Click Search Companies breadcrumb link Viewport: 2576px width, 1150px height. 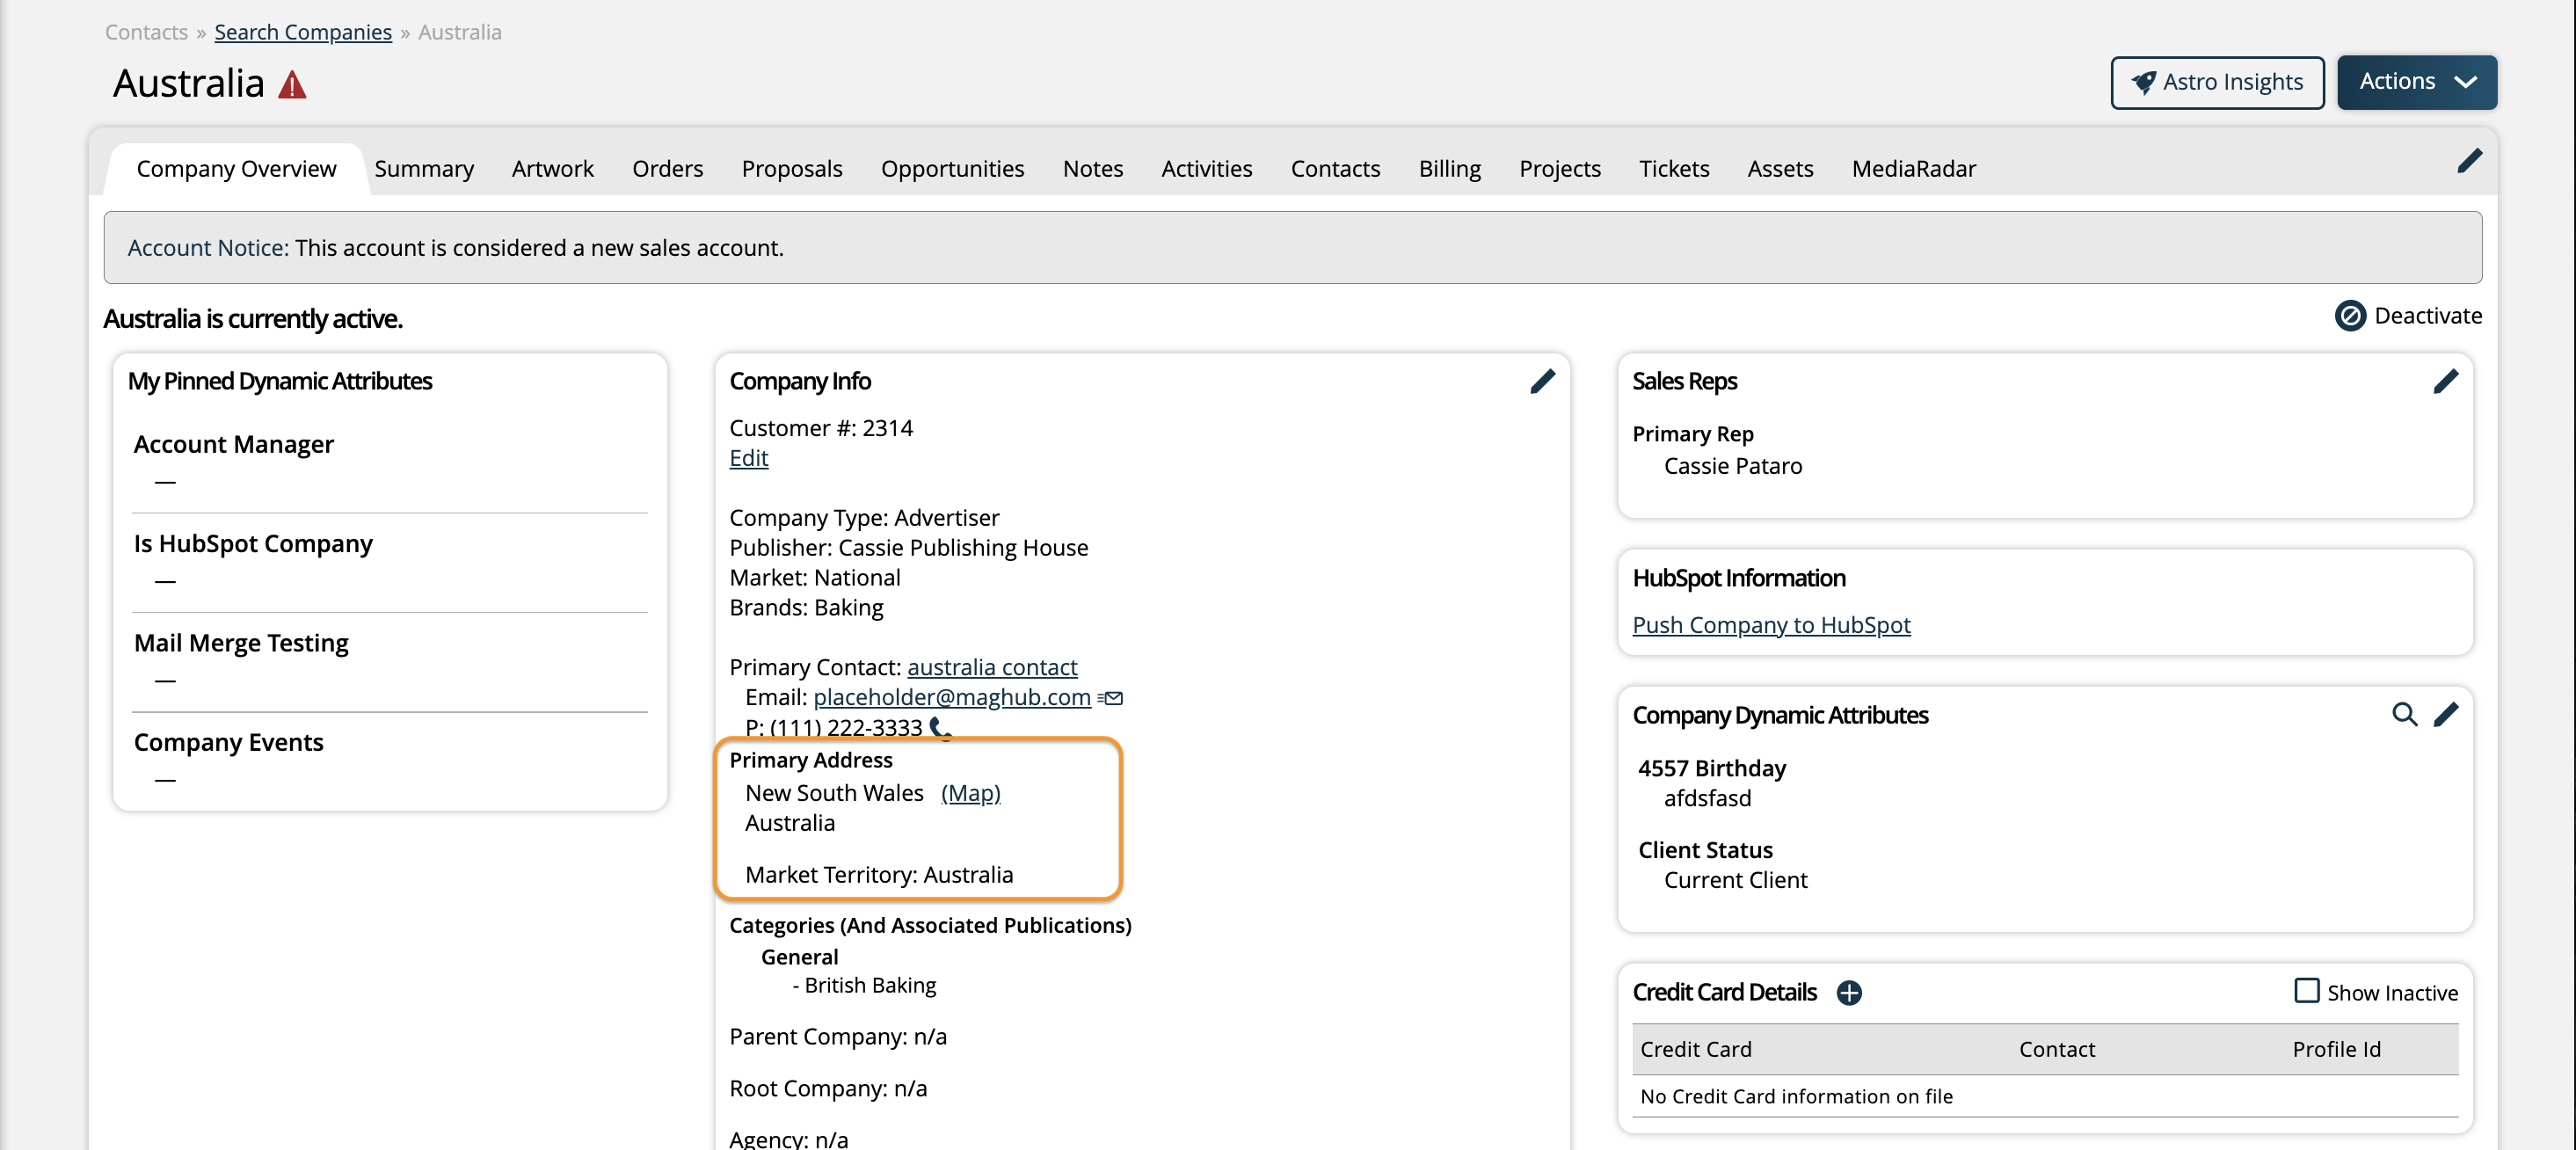click(303, 32)
